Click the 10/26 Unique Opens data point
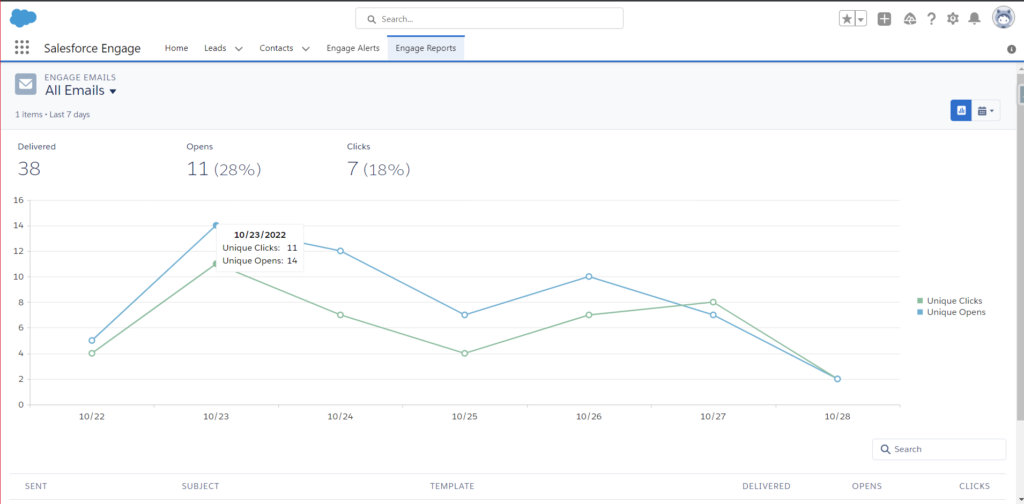 [588, 276]
